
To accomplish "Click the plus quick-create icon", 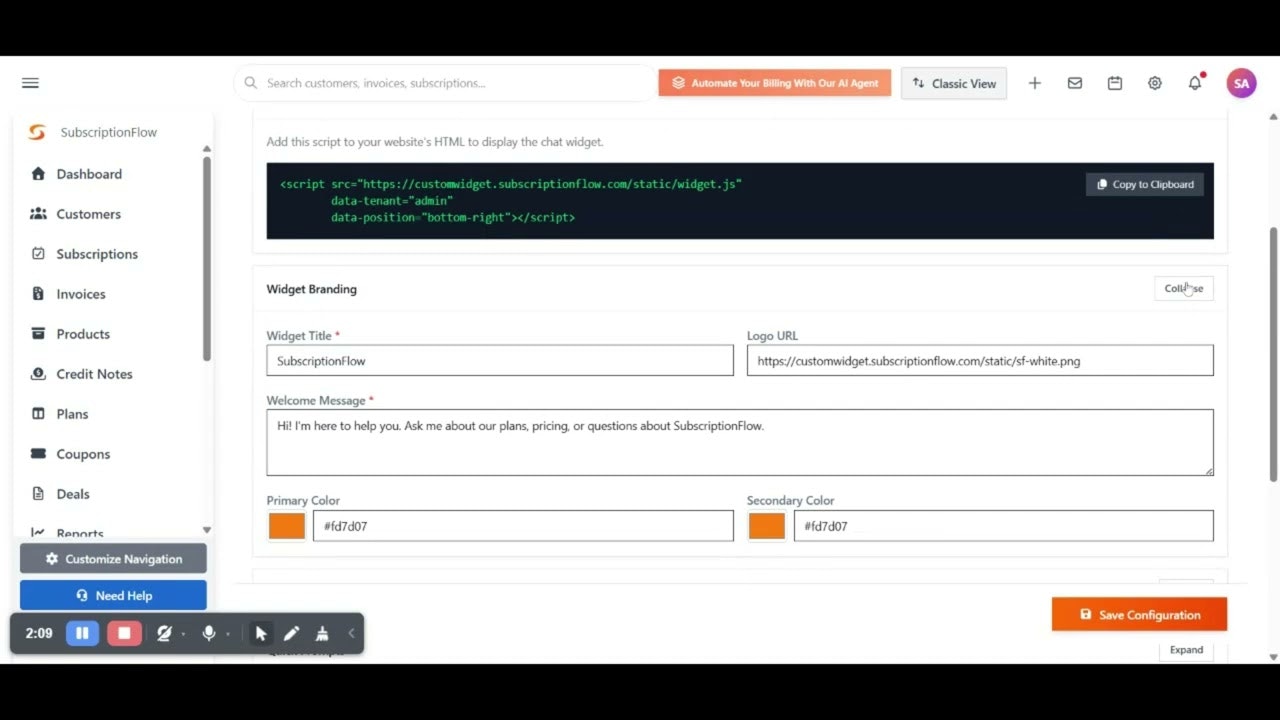I will [x=1035, y=83].
